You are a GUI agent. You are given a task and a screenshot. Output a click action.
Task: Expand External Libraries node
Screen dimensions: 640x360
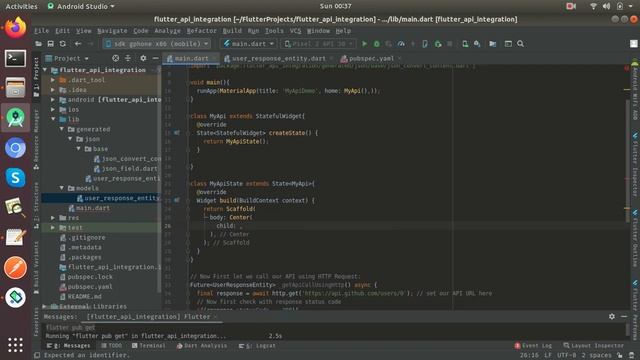(x=45, y=306)
